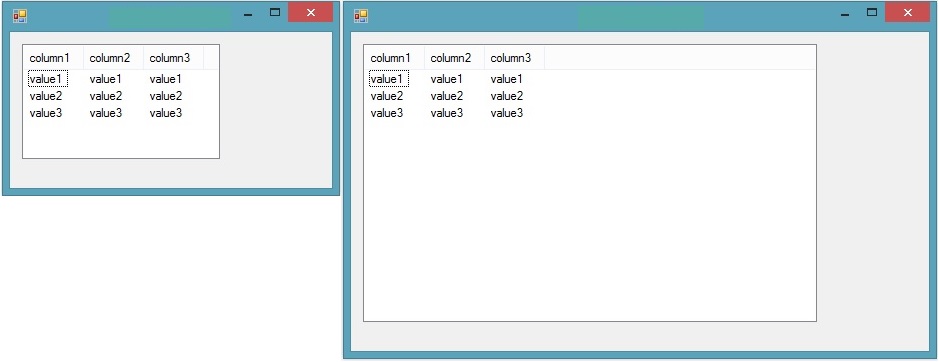The image size is (939, 362).
Task: Select value3 under column3 in left window
Action: pyautogui.click(x=166, y=113)
